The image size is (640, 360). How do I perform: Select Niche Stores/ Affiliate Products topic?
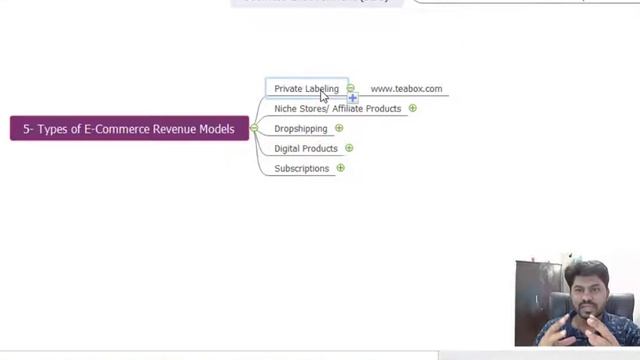click(338, 109)
